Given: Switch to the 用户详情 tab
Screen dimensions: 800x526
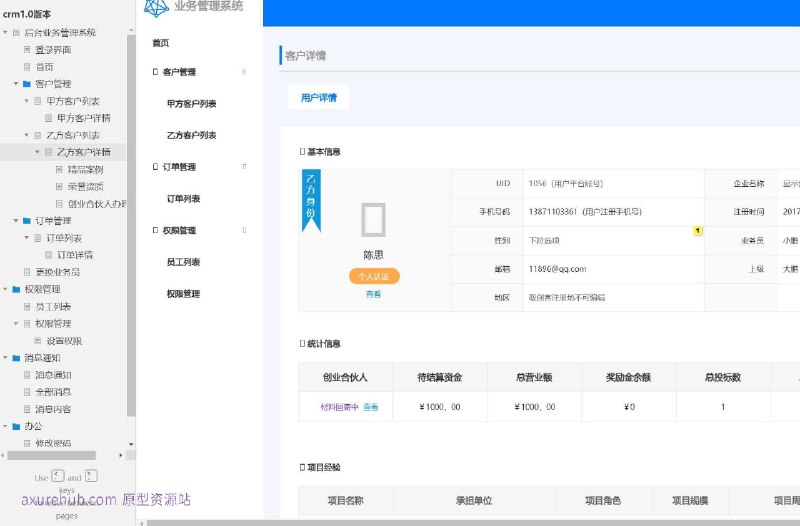Looking at the screenshot, I should tap(319, 97).
